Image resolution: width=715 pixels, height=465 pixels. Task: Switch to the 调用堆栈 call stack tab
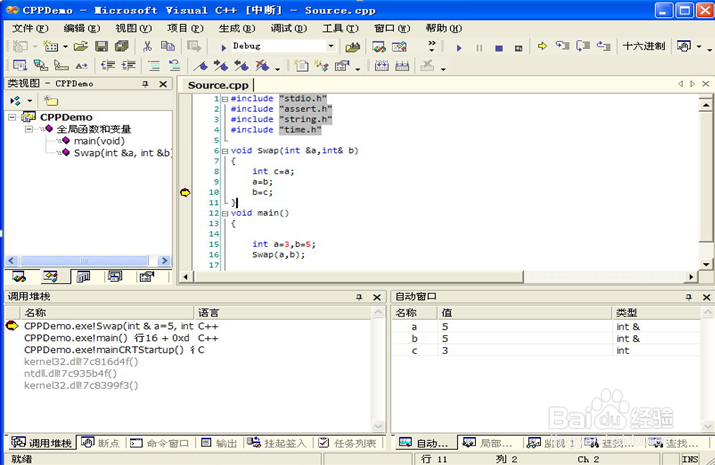point(43,443)
